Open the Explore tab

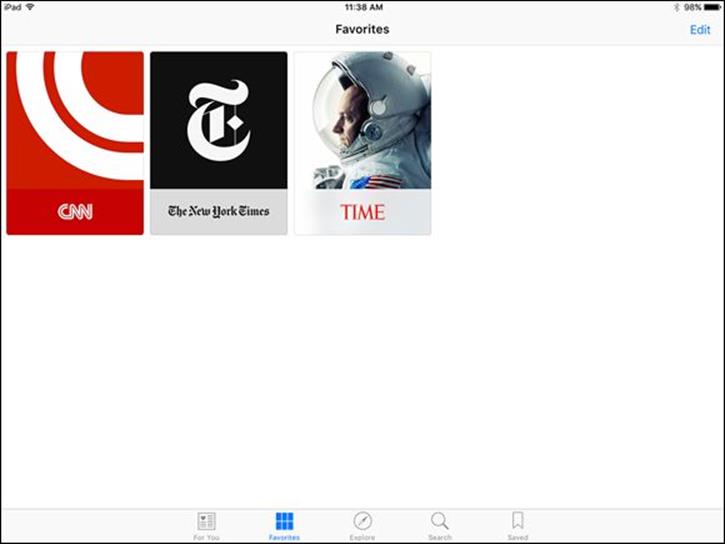pyautogui.click(x=362, y=526)
